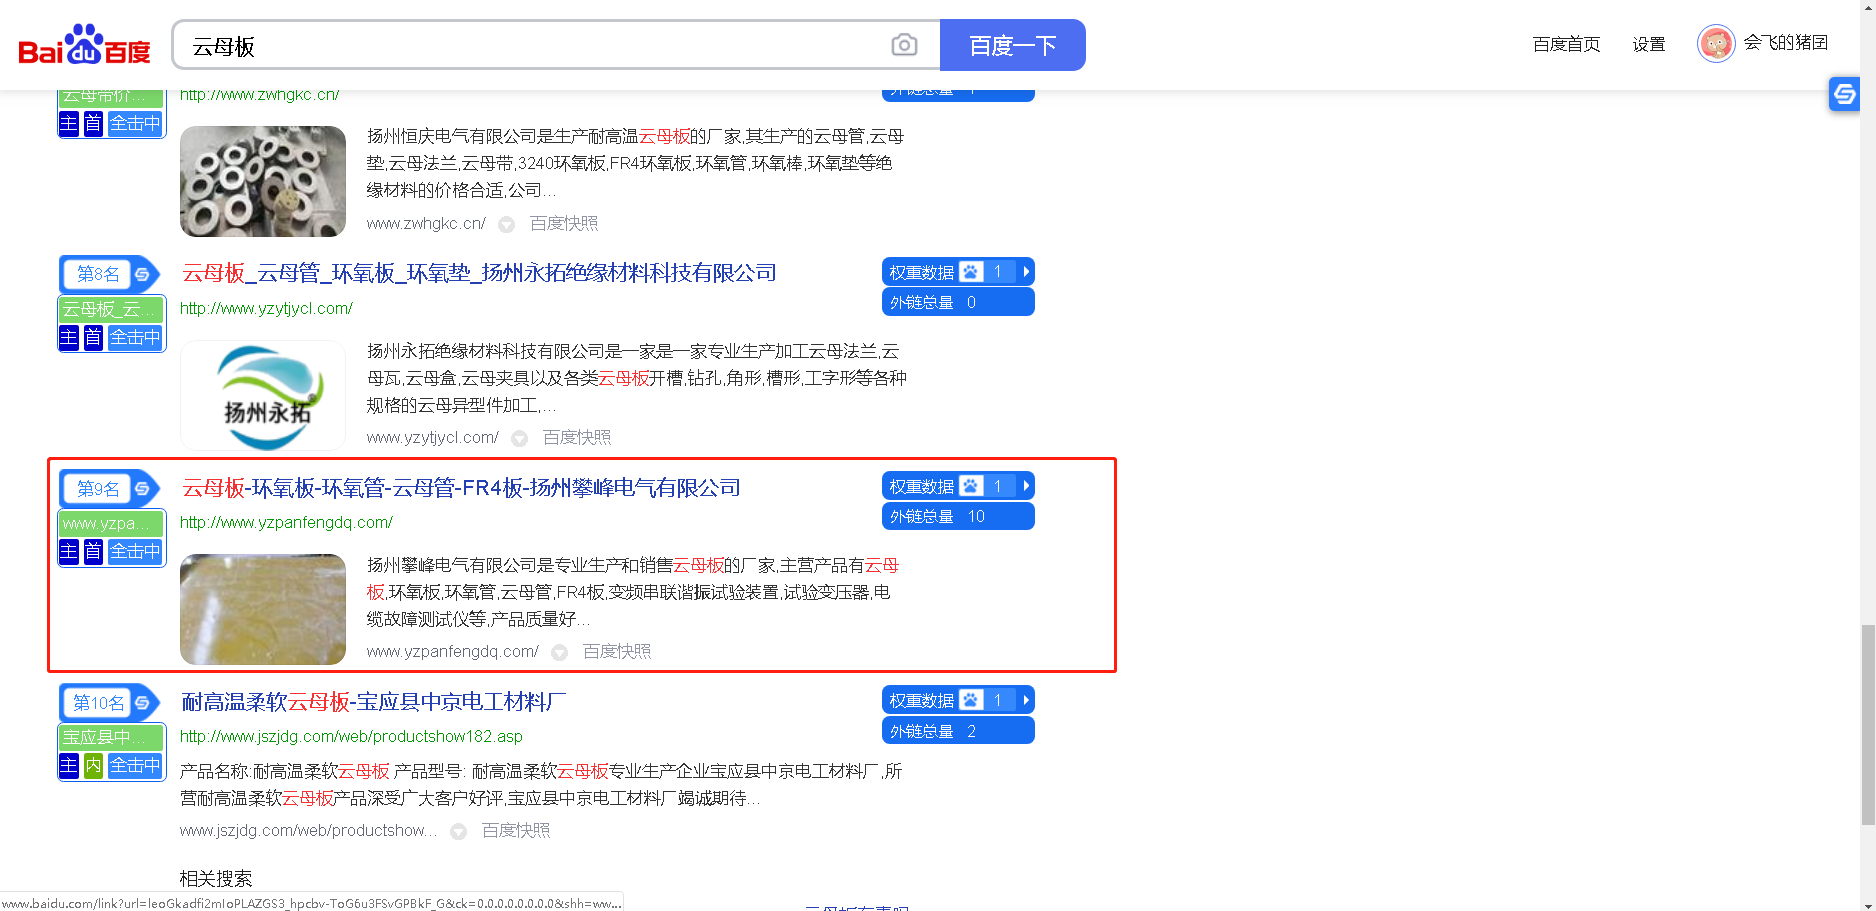Open camera image search in search box

coord(904,45)
